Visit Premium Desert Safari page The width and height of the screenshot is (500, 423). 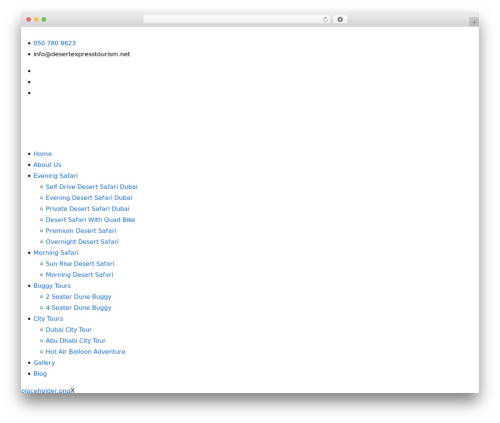(x=81, y=231)
